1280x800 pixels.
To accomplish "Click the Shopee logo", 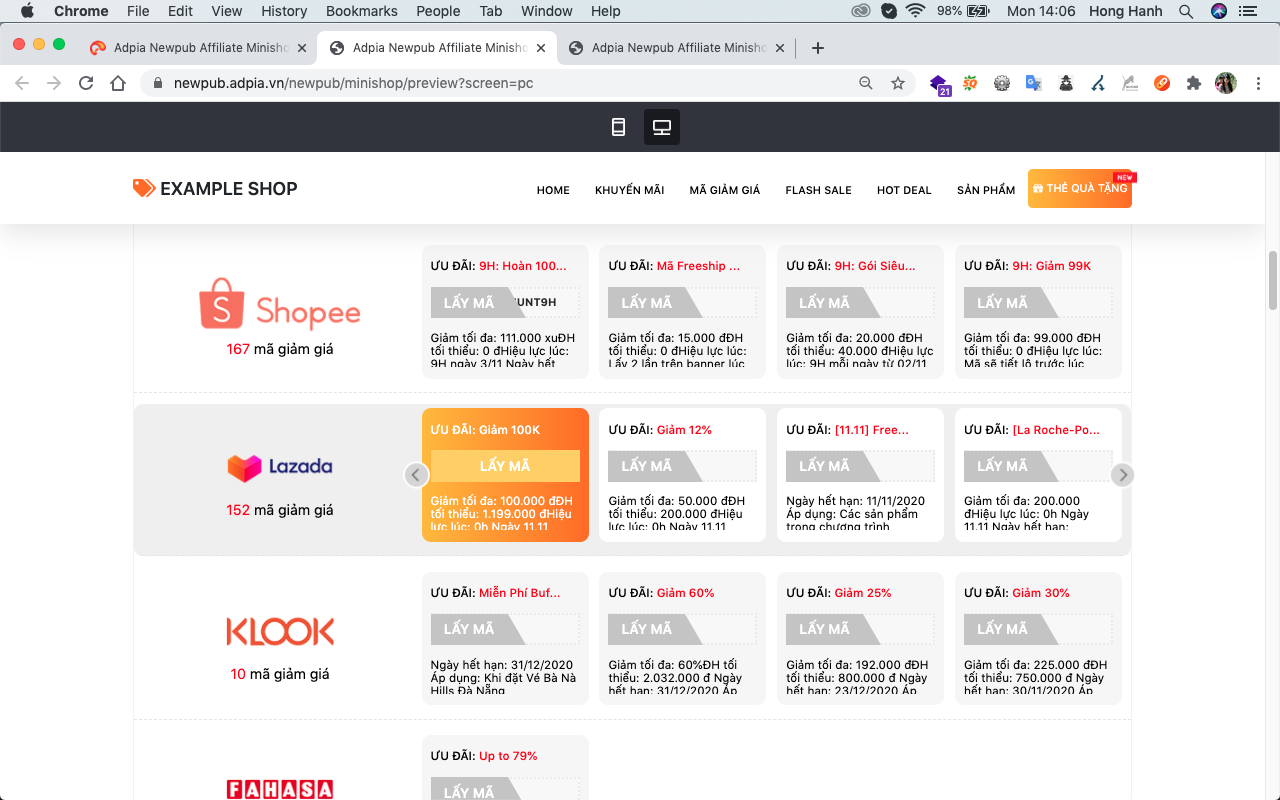I will [279, 304].
